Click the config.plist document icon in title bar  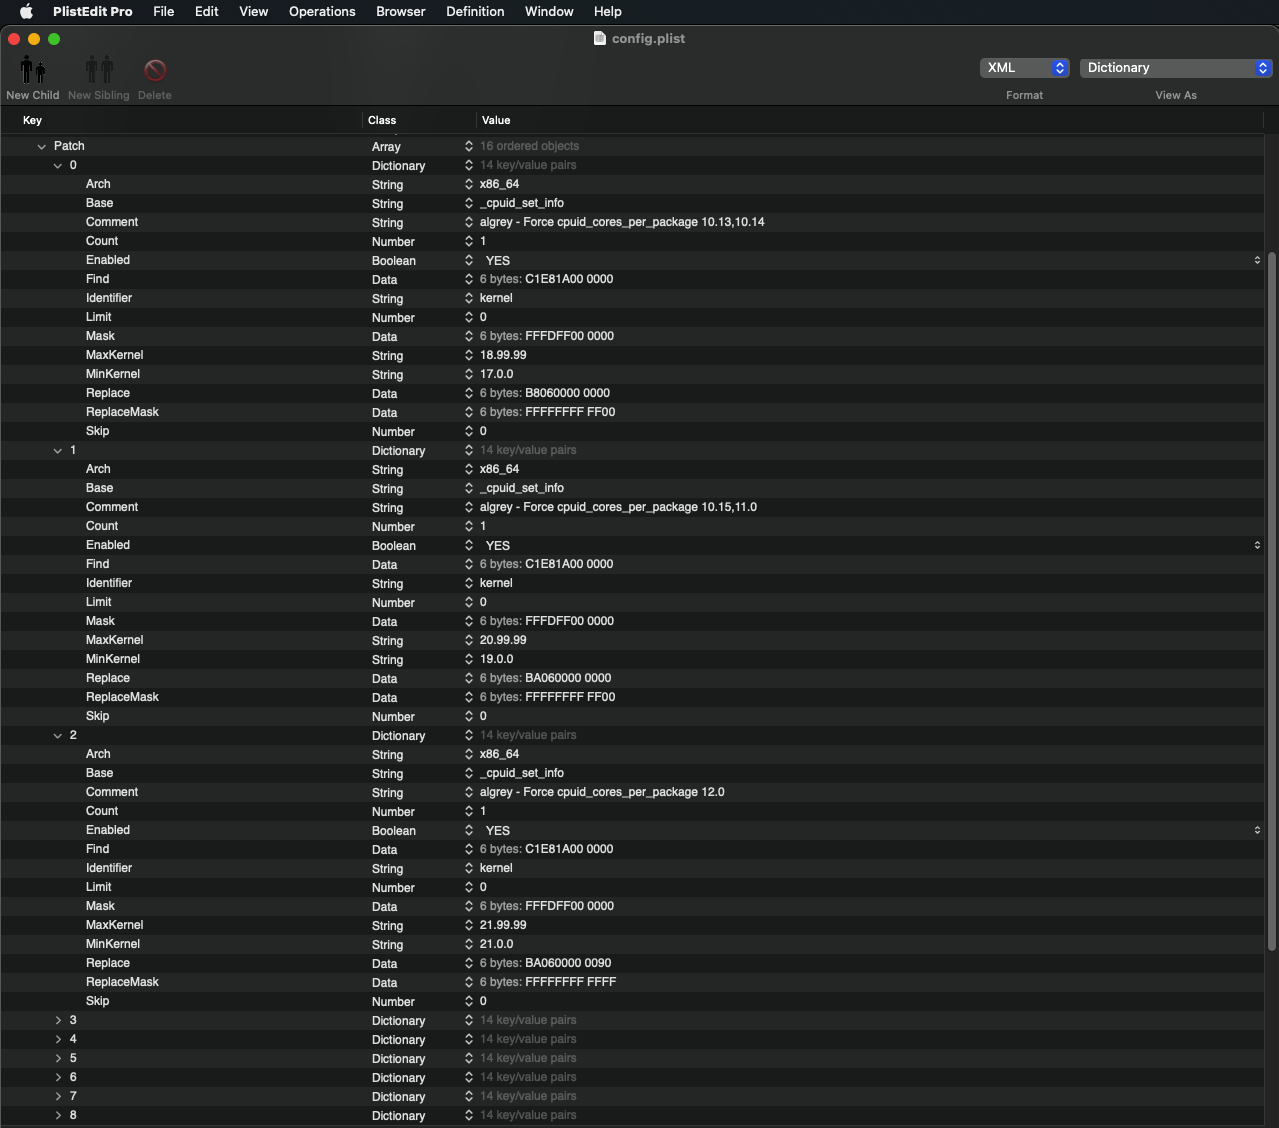point(600,38)
